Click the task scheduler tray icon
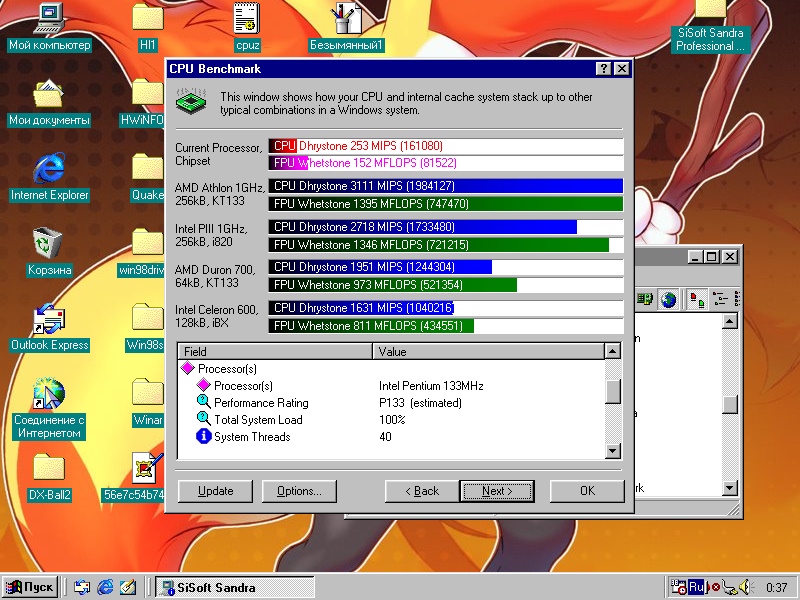Screen dimensions: 800x600 [x=679, y=587]
